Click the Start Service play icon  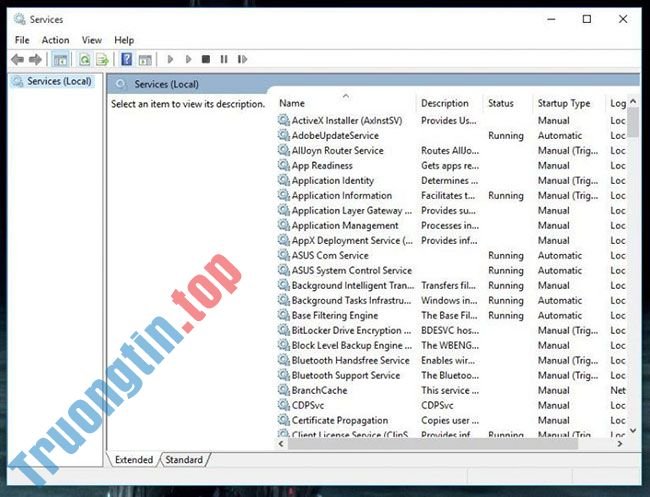tap(170, 59)
